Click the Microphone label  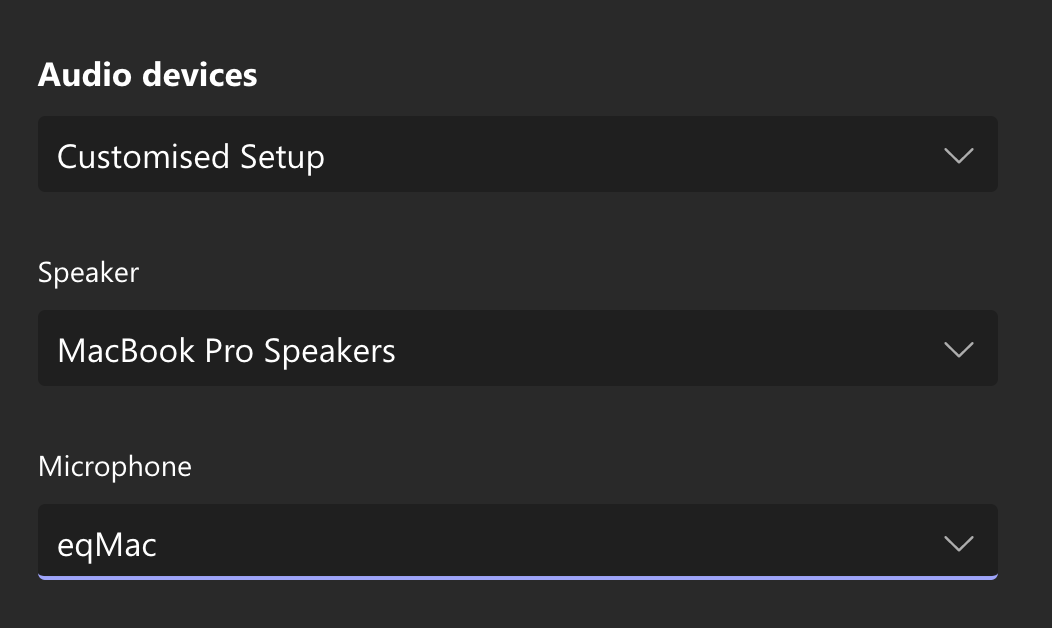point(114,467)
